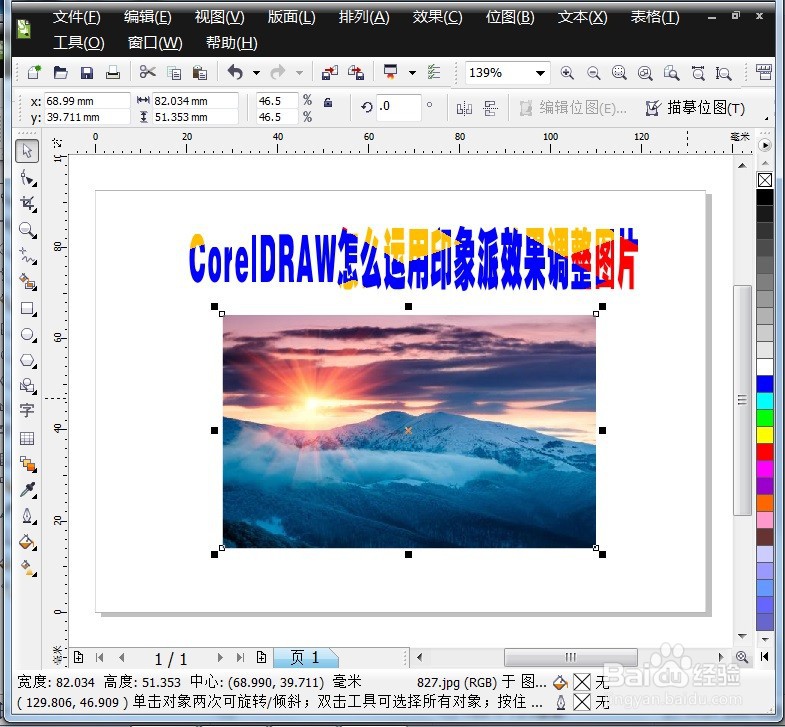
Task: Open a file with folder icon
Action: pos(61,73)
